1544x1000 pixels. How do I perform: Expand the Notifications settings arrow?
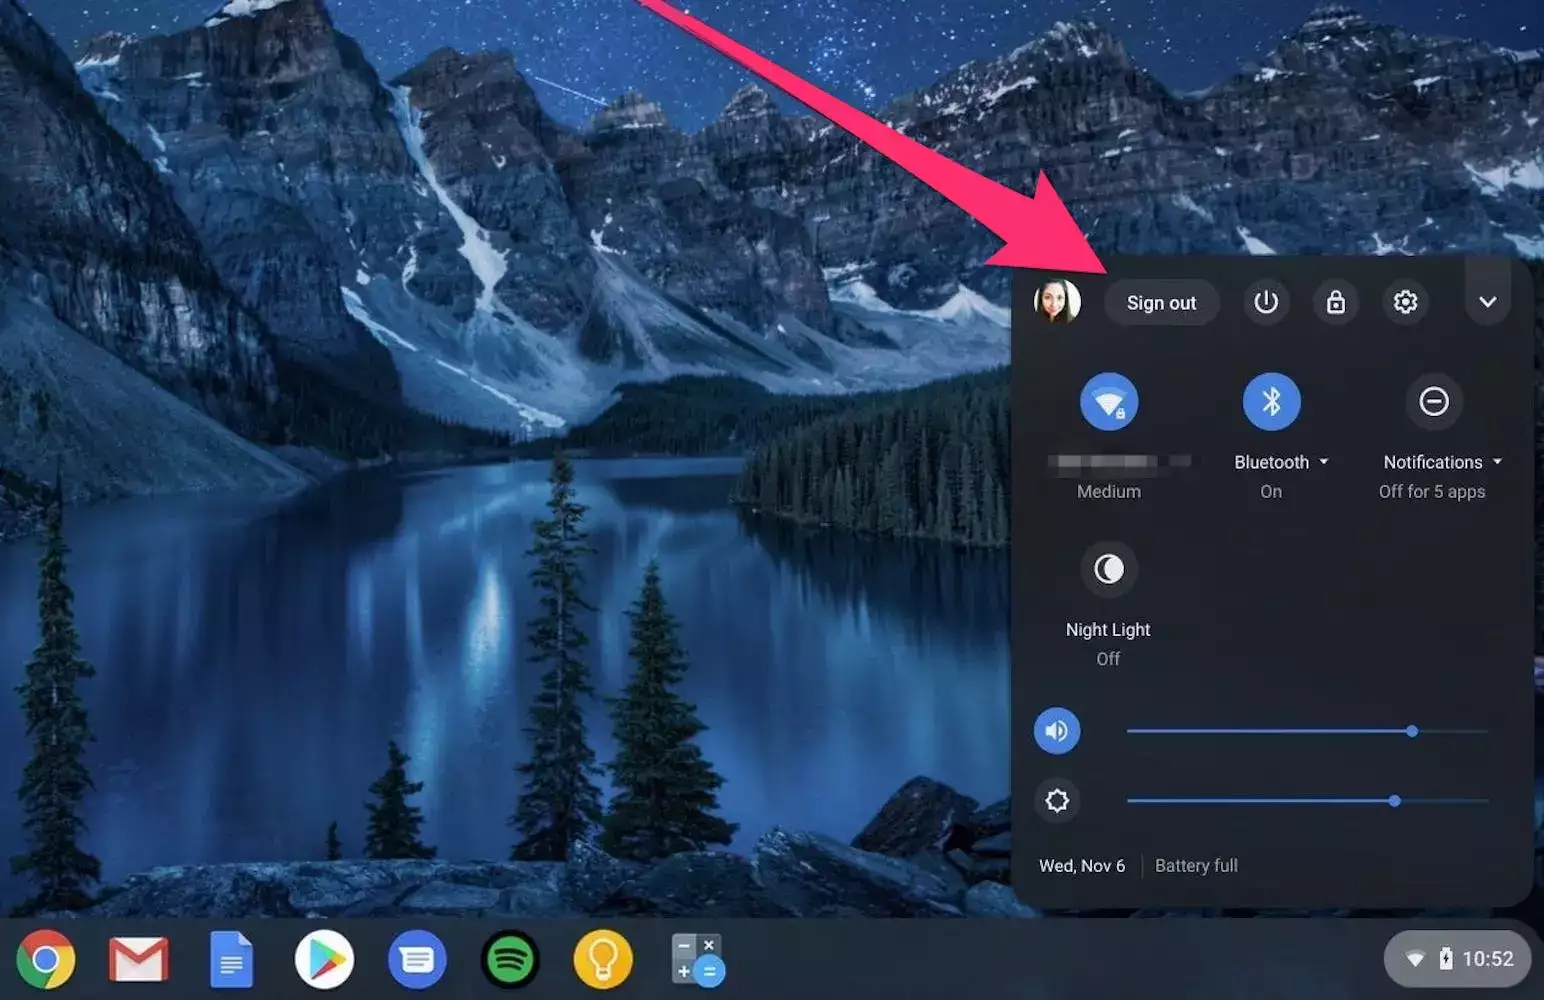coord(1497,462)
